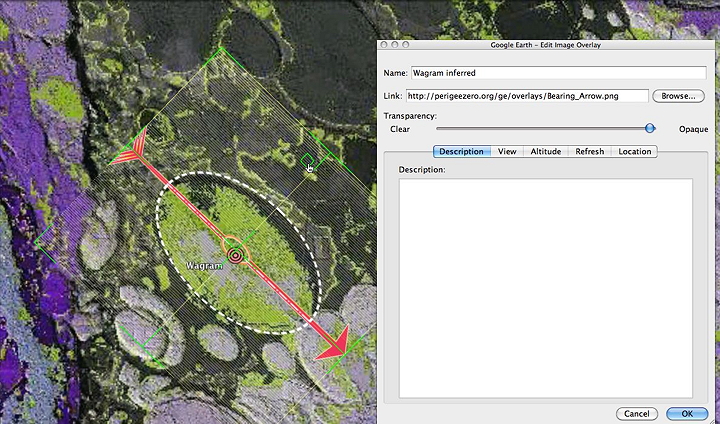Viewport: 720px width, 424px height.
Task: Click inside the Link URL field
Action: click(x=527, y=96)
